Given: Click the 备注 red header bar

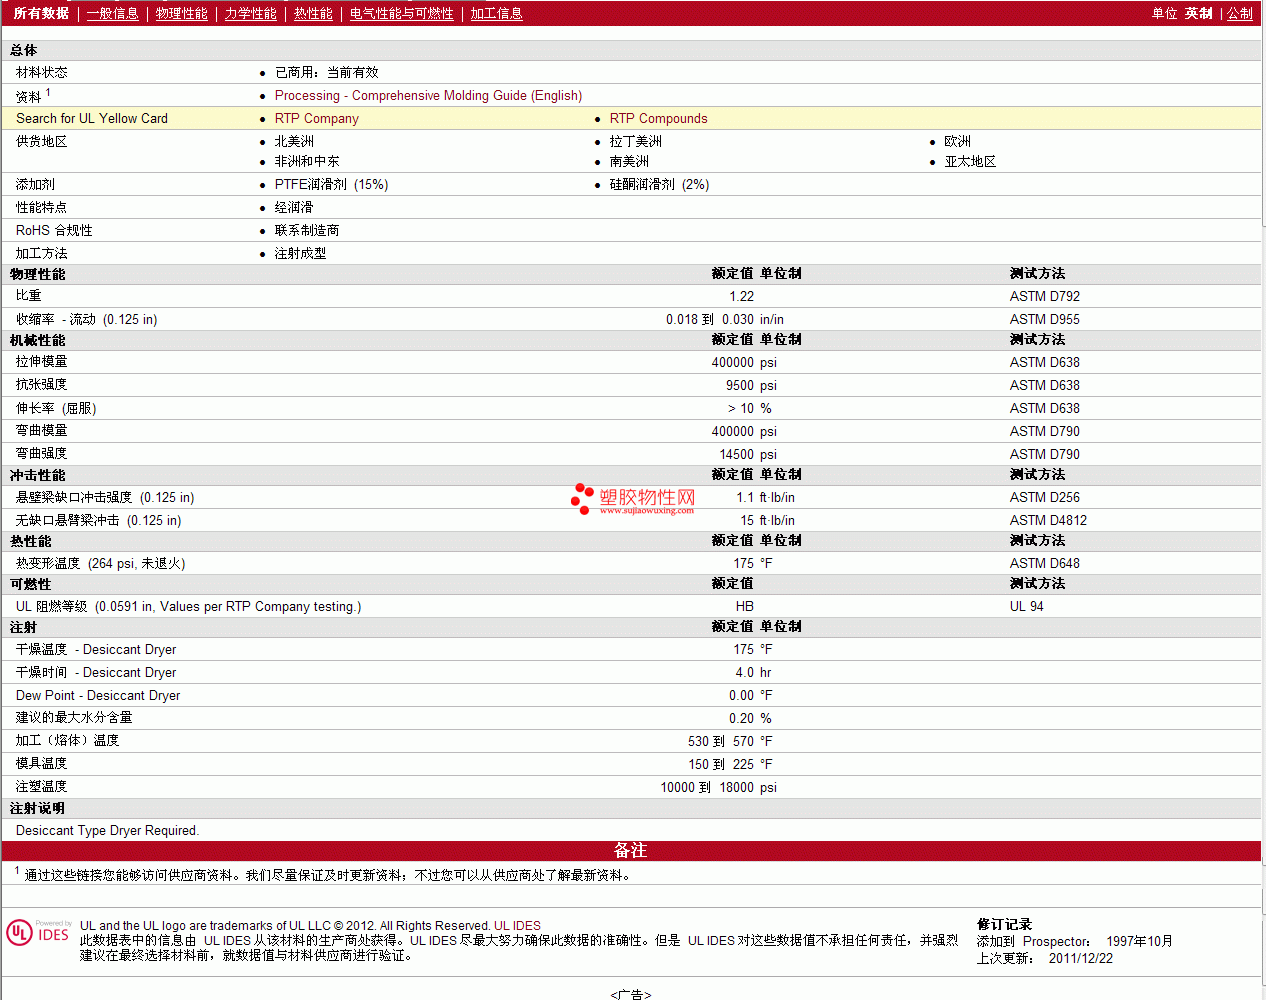Looking at the screenshot, I should [x=631, y=850].
